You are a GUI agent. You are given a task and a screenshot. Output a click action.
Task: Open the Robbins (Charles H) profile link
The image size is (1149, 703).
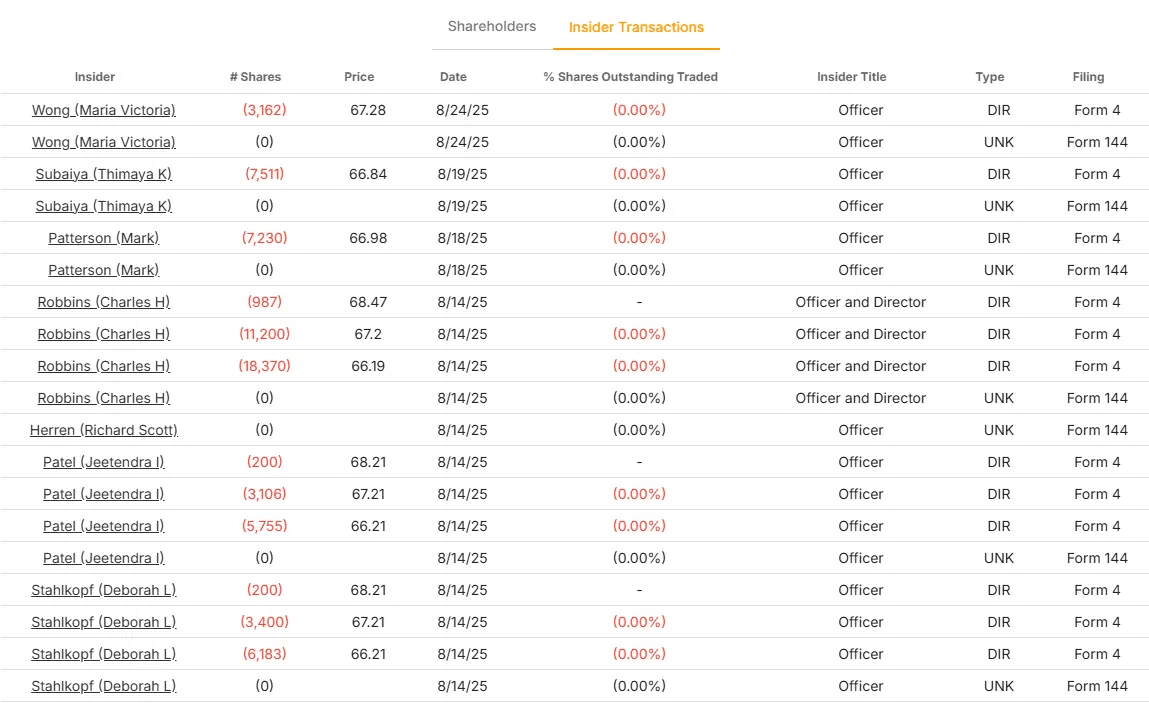(x=103, y=302)
